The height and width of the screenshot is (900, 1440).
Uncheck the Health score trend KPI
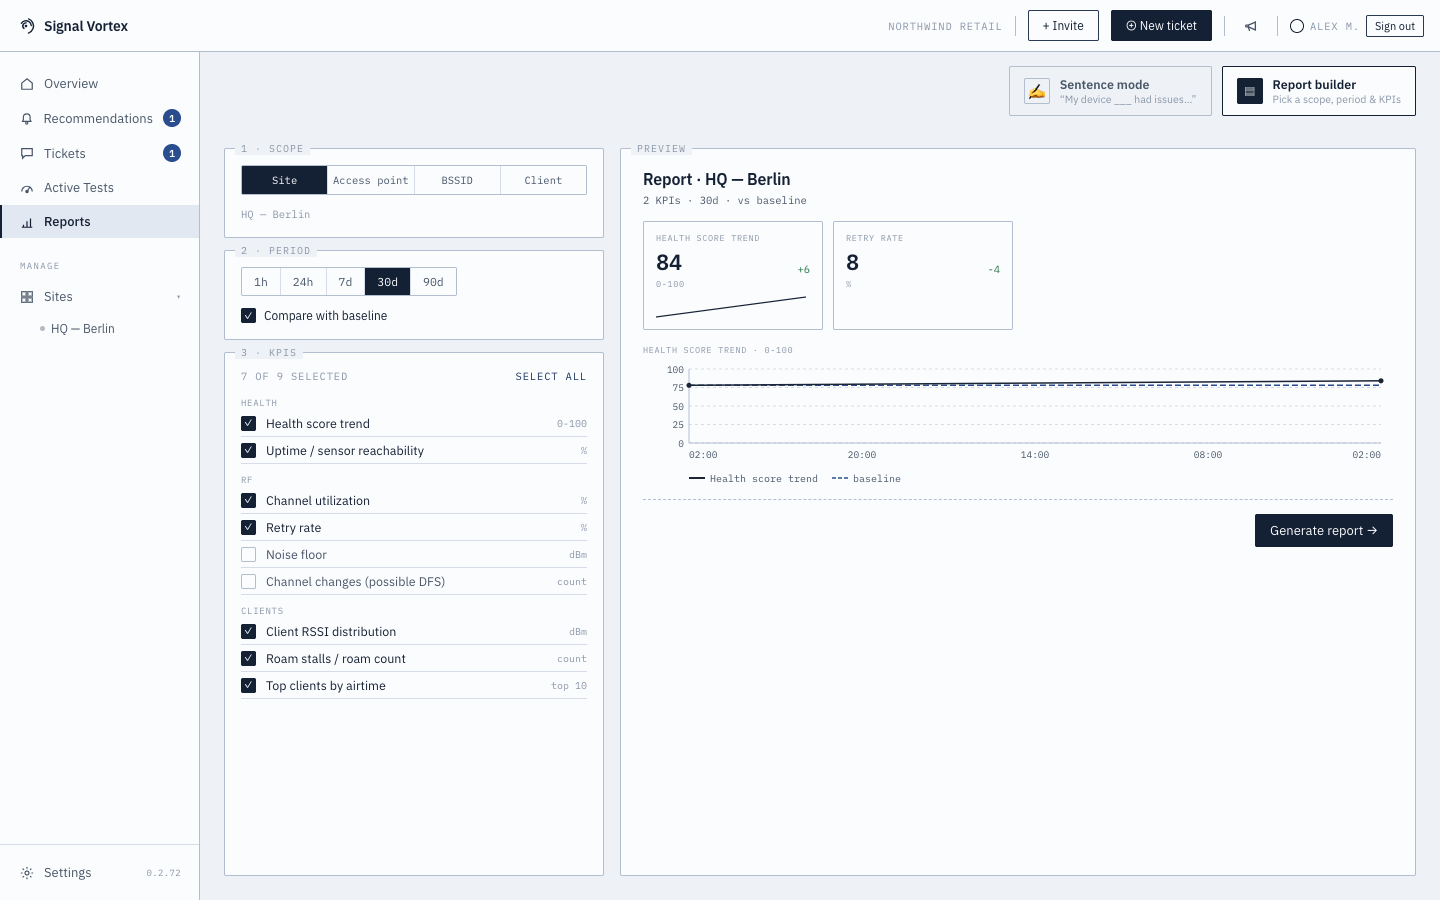click(x=249, y=424)
